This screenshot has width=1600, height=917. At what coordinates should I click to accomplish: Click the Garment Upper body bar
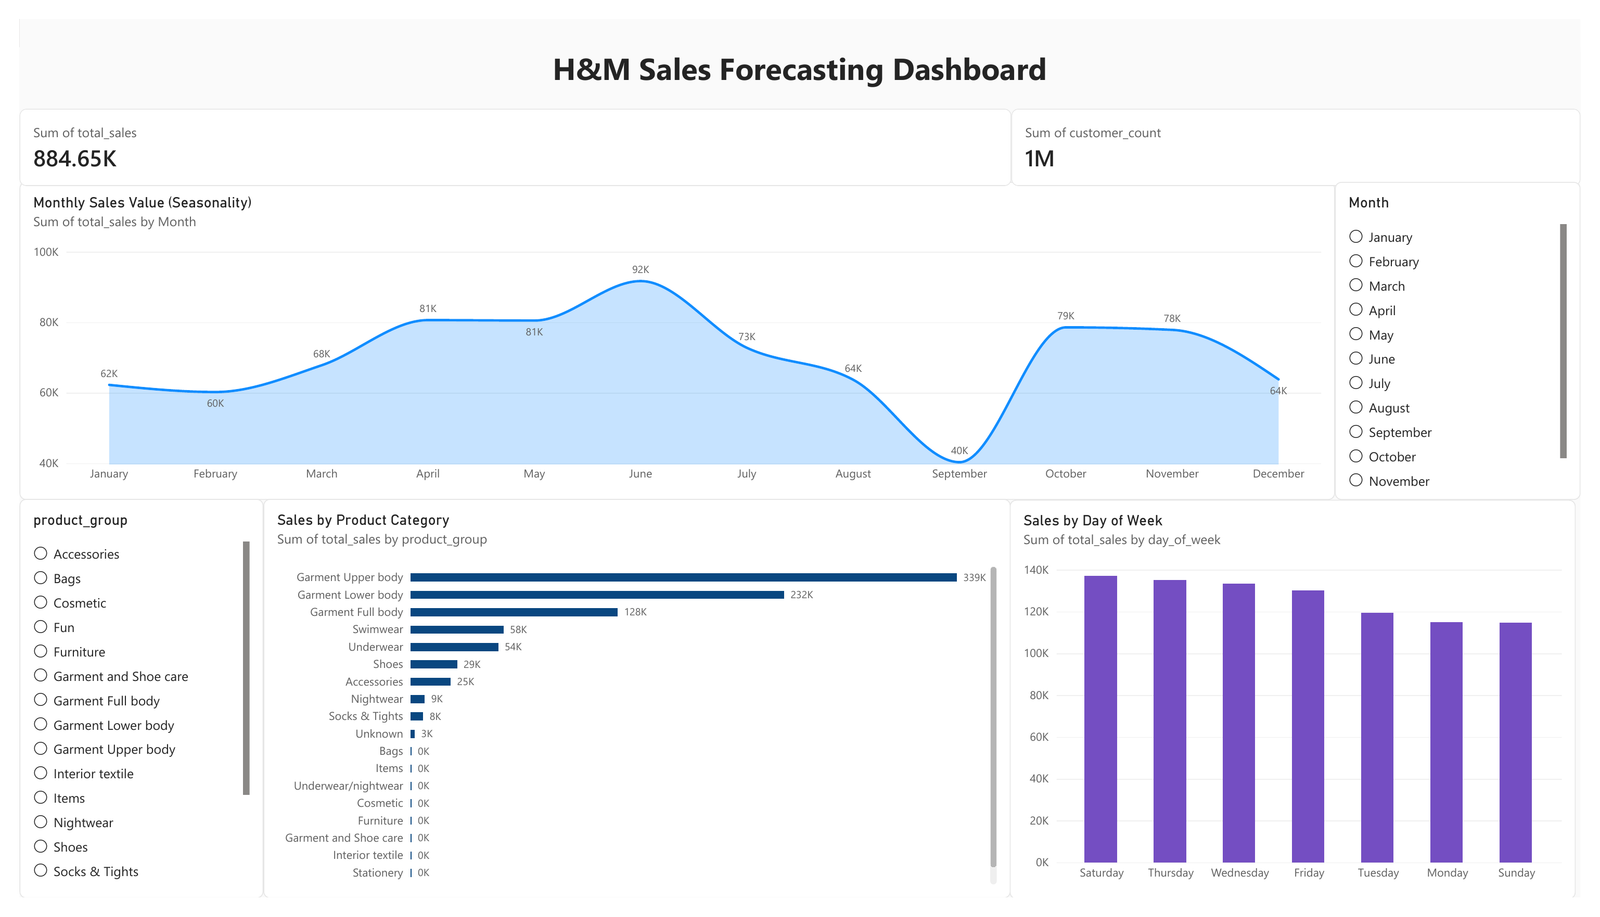pos(683,577)
